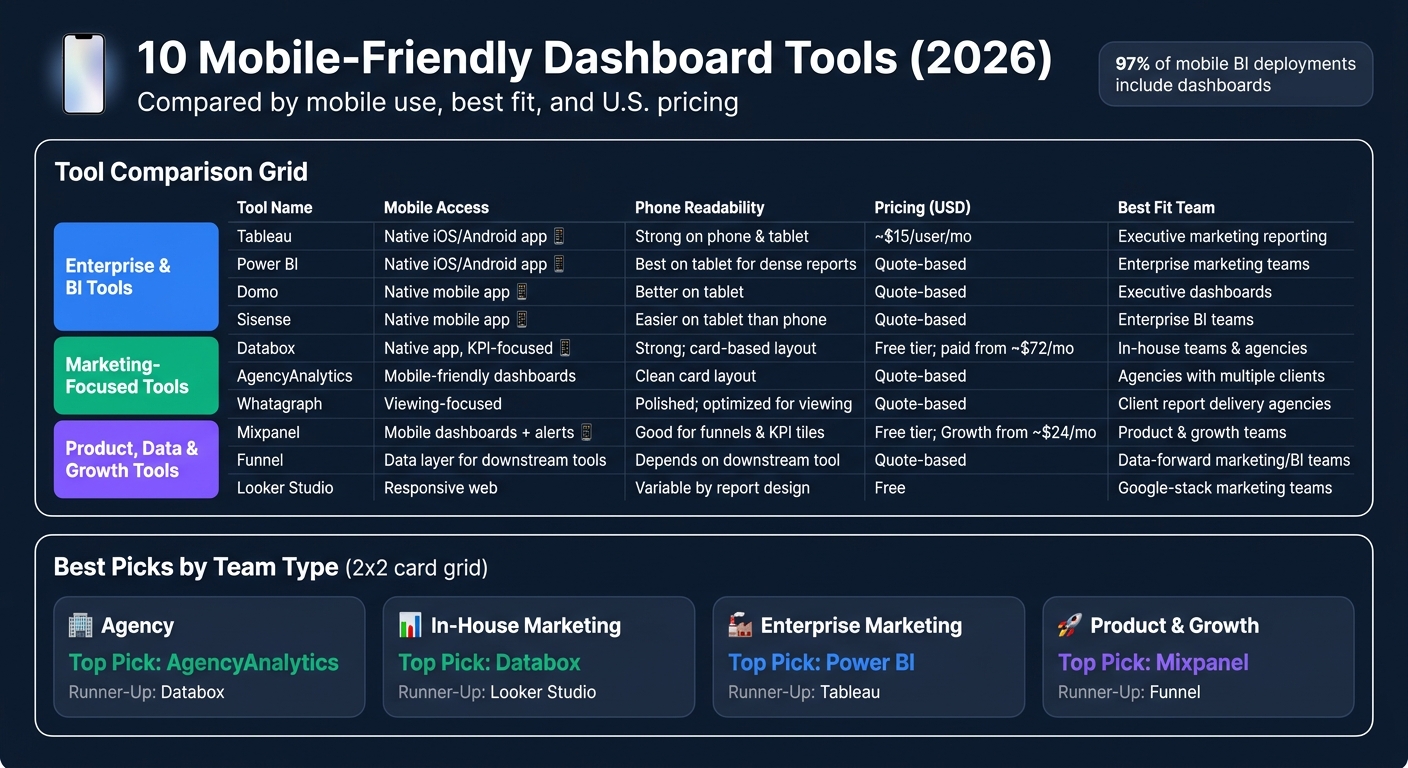Click Viewing-focused cell for Whatagraph
Viewport: 1408px width, 768px height.
[443, 405]
